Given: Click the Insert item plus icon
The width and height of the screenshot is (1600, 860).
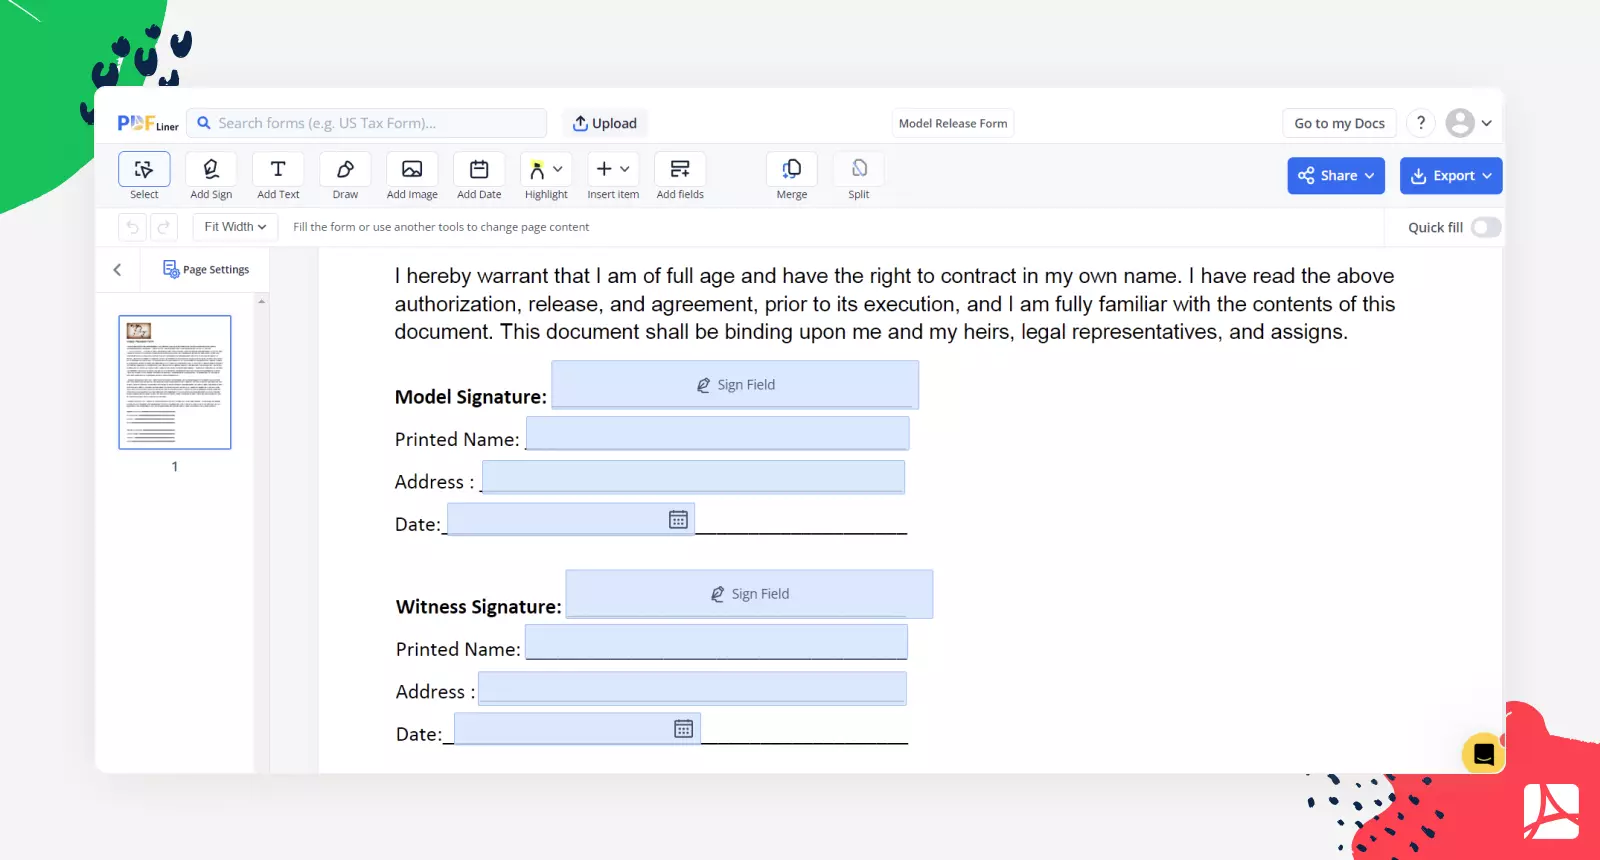Looking at the screenshot, I should 604,169.
